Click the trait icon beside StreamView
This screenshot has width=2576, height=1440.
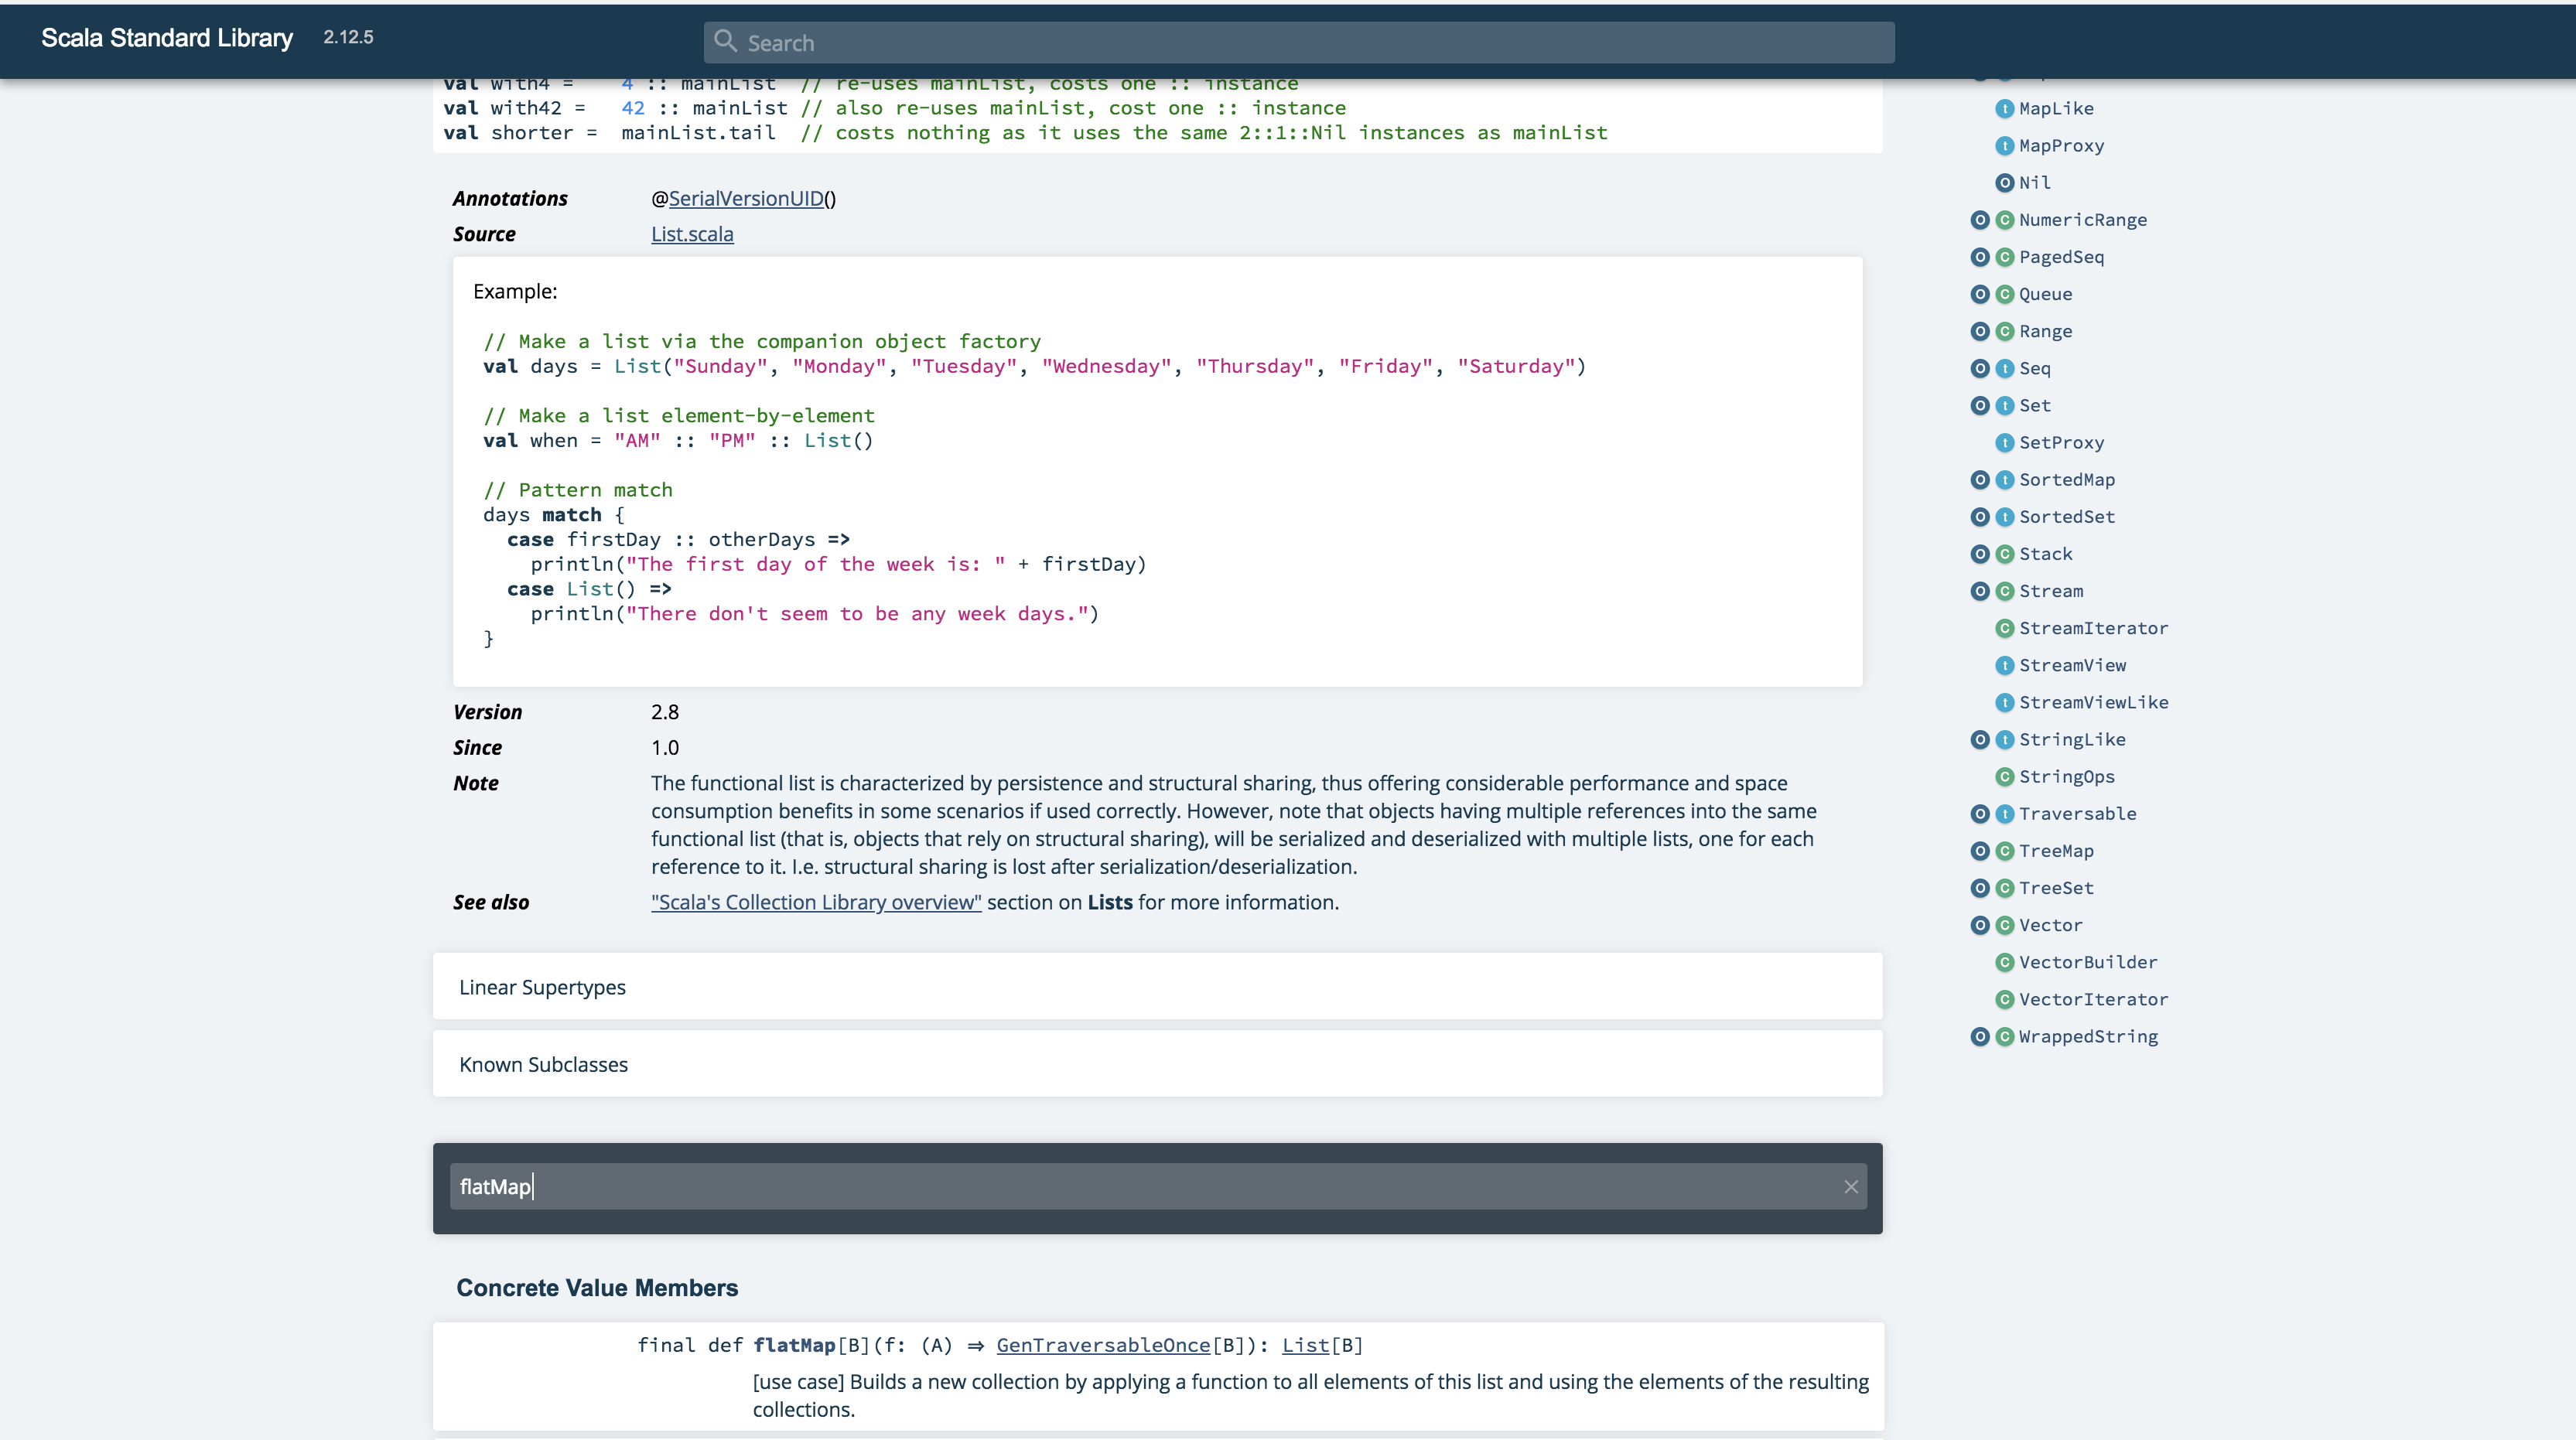click(2004, 665)
